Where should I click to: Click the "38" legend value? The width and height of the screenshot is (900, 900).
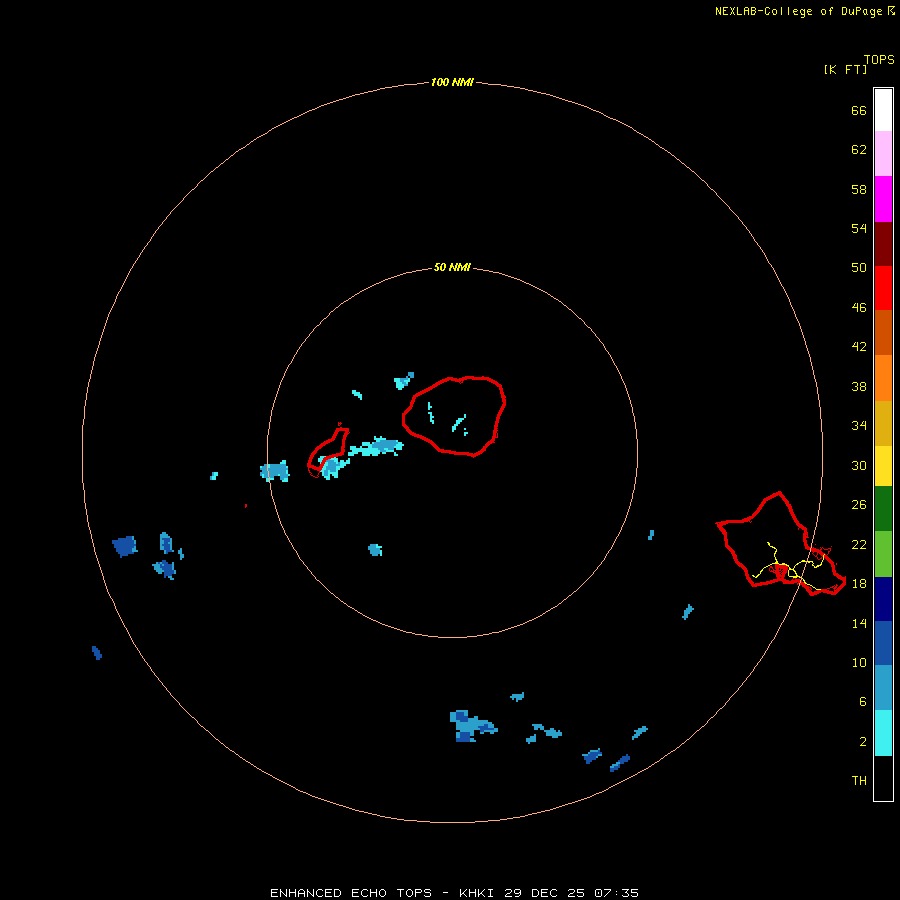(x=859, y=386)
